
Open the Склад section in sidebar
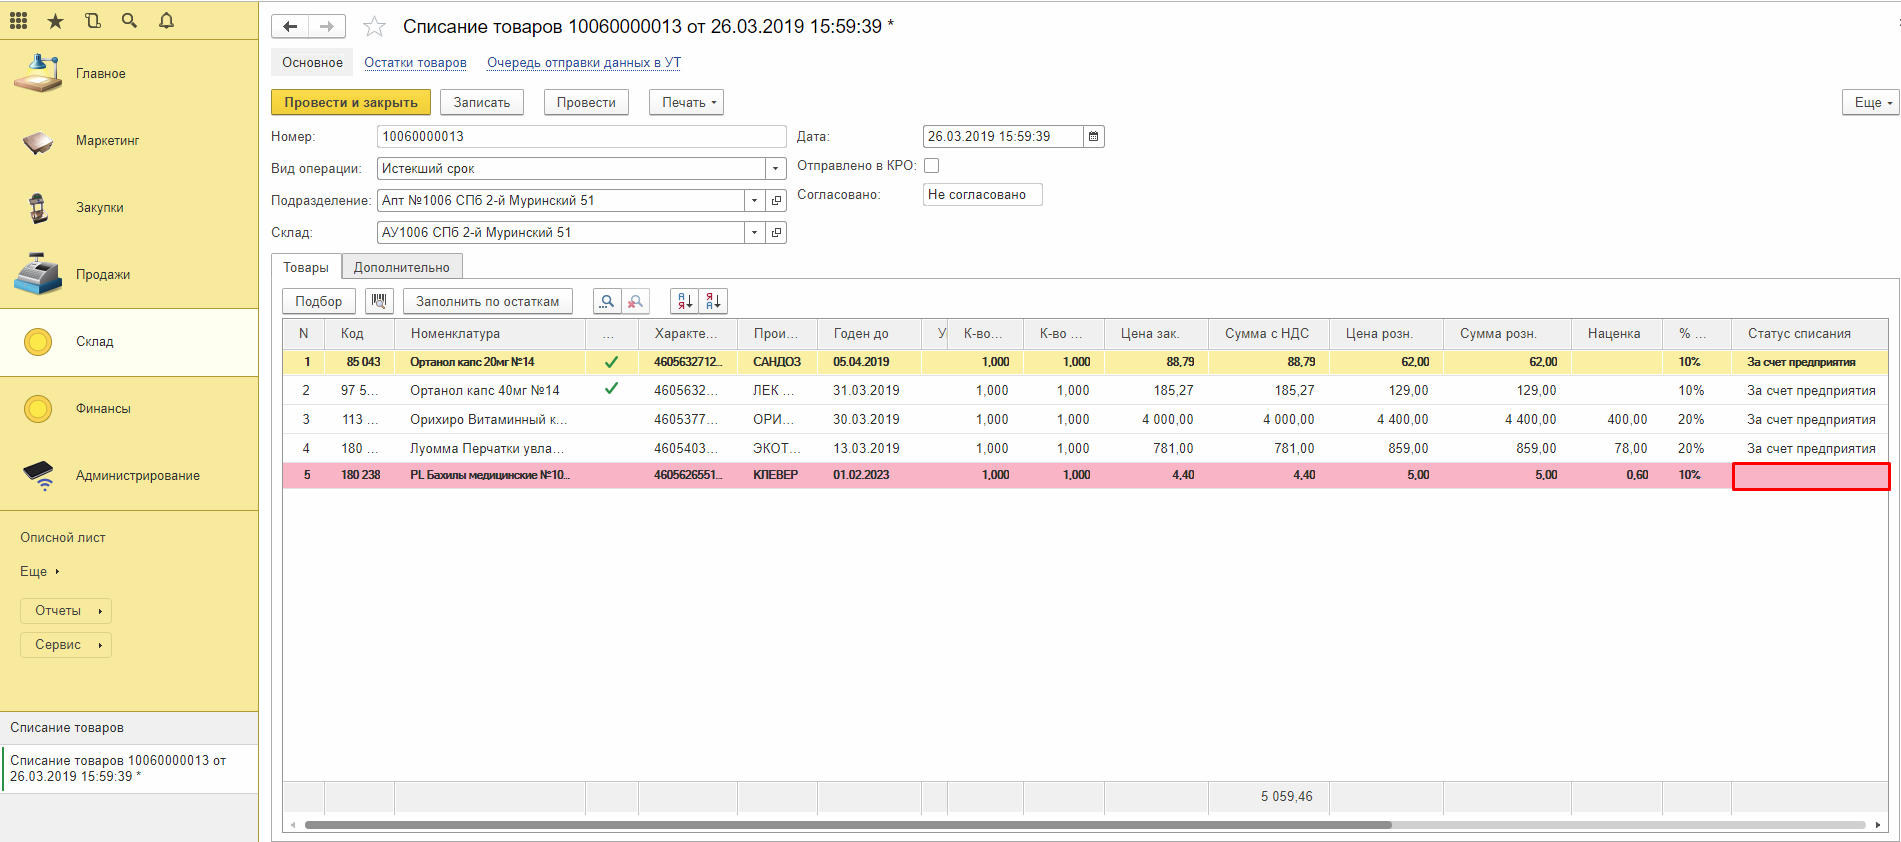tap(95, 342)
